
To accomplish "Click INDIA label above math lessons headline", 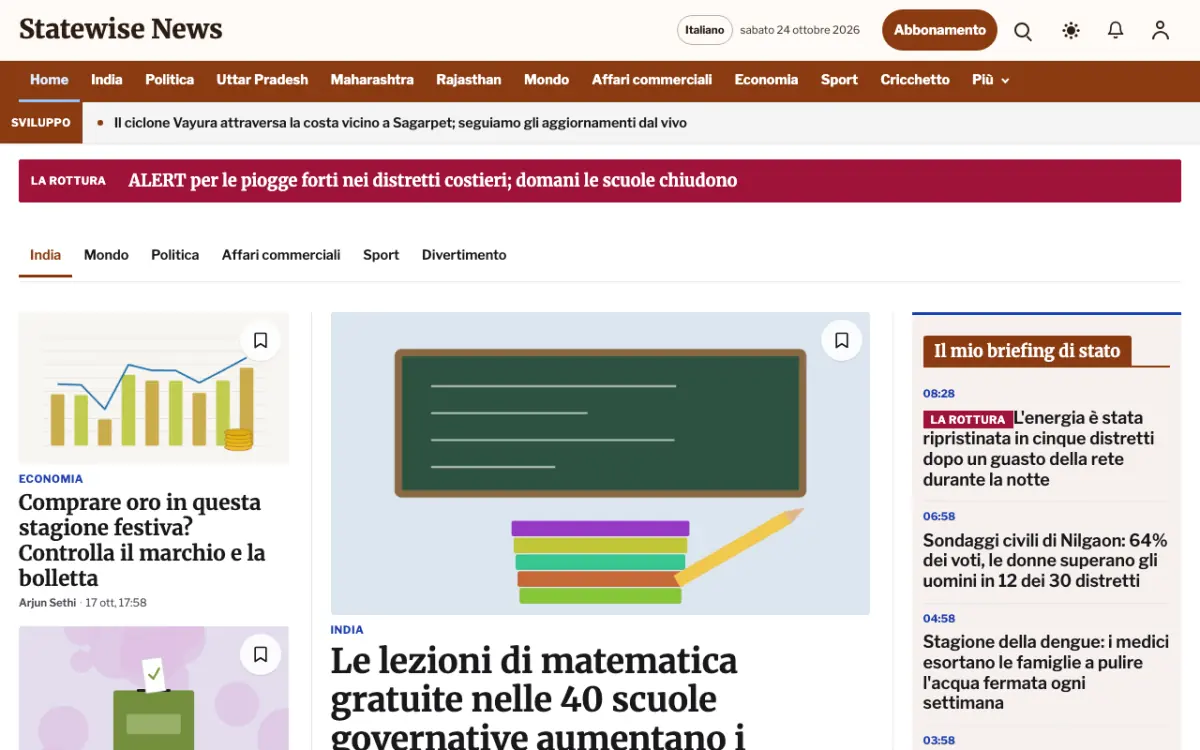I will (x=347, y=630).
